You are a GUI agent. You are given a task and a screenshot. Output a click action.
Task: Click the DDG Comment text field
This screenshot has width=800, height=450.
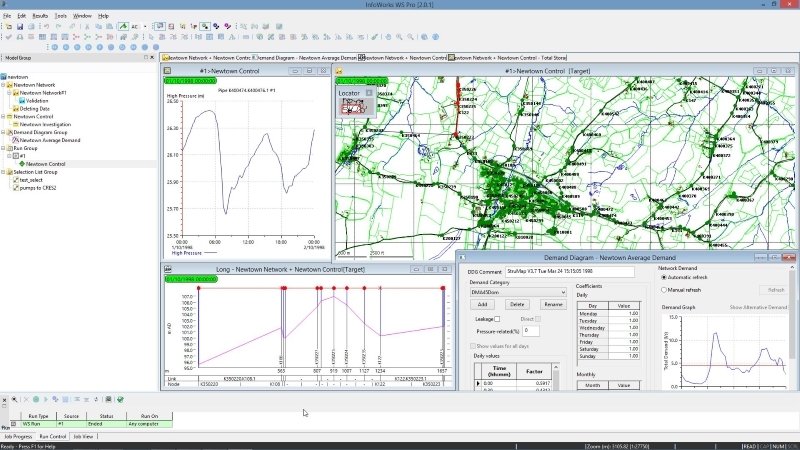(569, 271)
